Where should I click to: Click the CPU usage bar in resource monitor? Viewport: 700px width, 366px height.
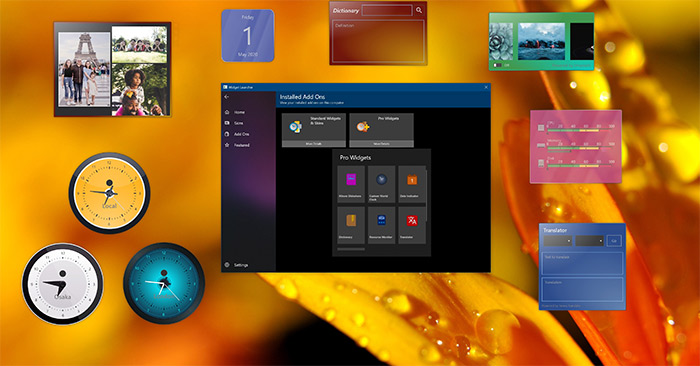[x=579, y=131]
